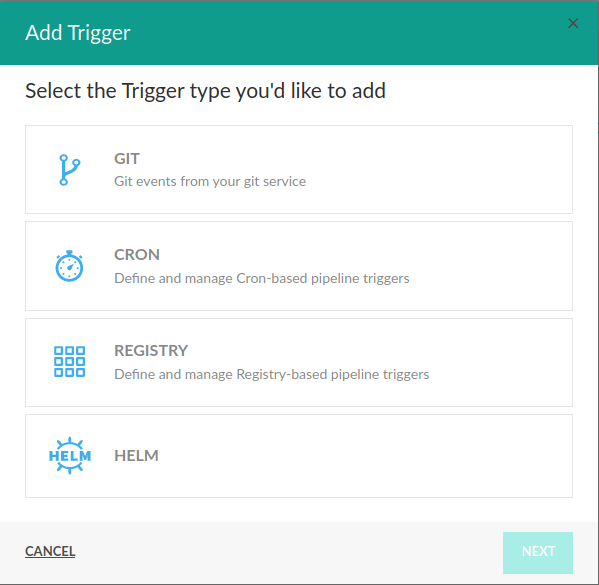Select the REGISTRY trigger title
Image resolution: width=599 pixels, height=585 pixels.
[151, 350]
